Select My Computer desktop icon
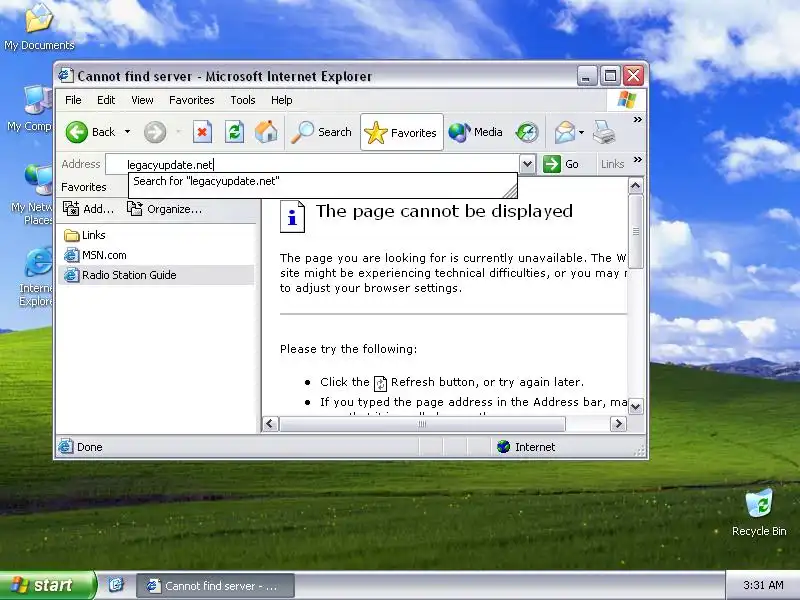Image resolution: width=800 pixels, height=600 pixels. (x=30, y=109)
